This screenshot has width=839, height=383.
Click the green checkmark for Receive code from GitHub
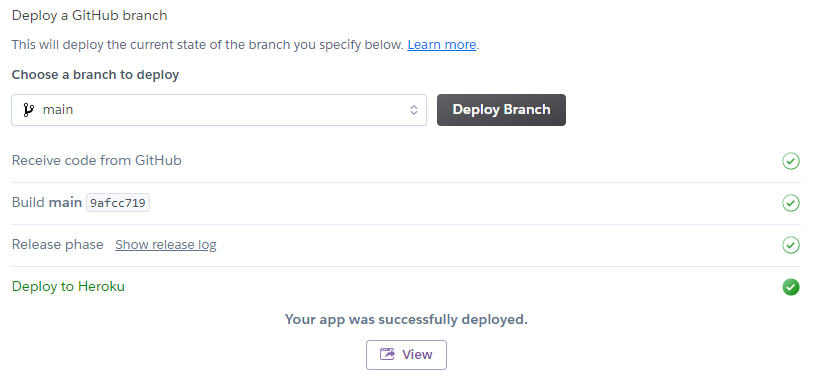point(790,161)
